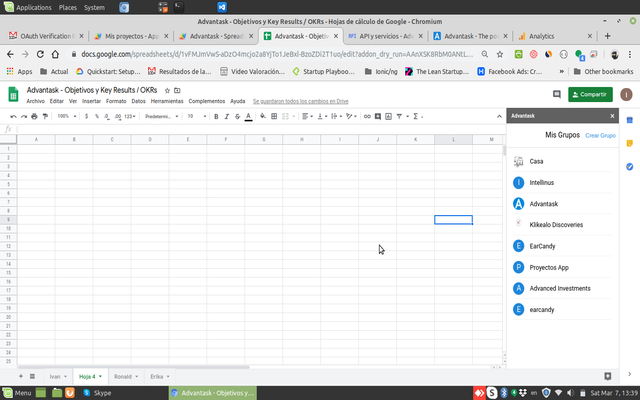
Task: Open comment history icon near Compartir
Action: click(x=557, y=94)
